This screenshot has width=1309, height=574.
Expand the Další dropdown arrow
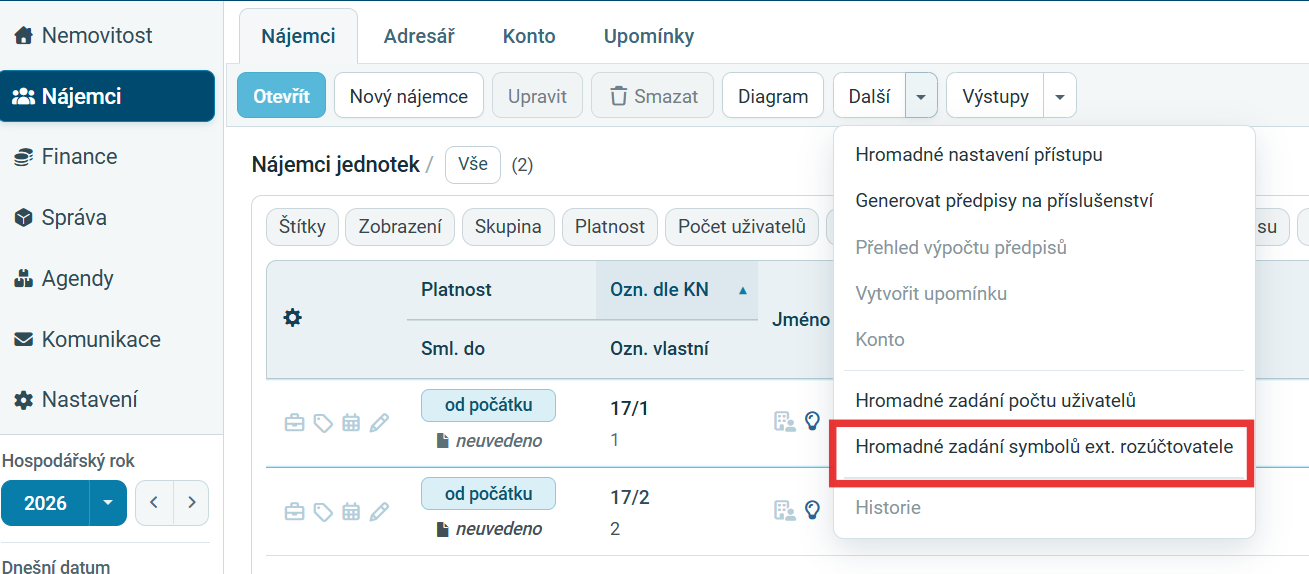point(921,96)
